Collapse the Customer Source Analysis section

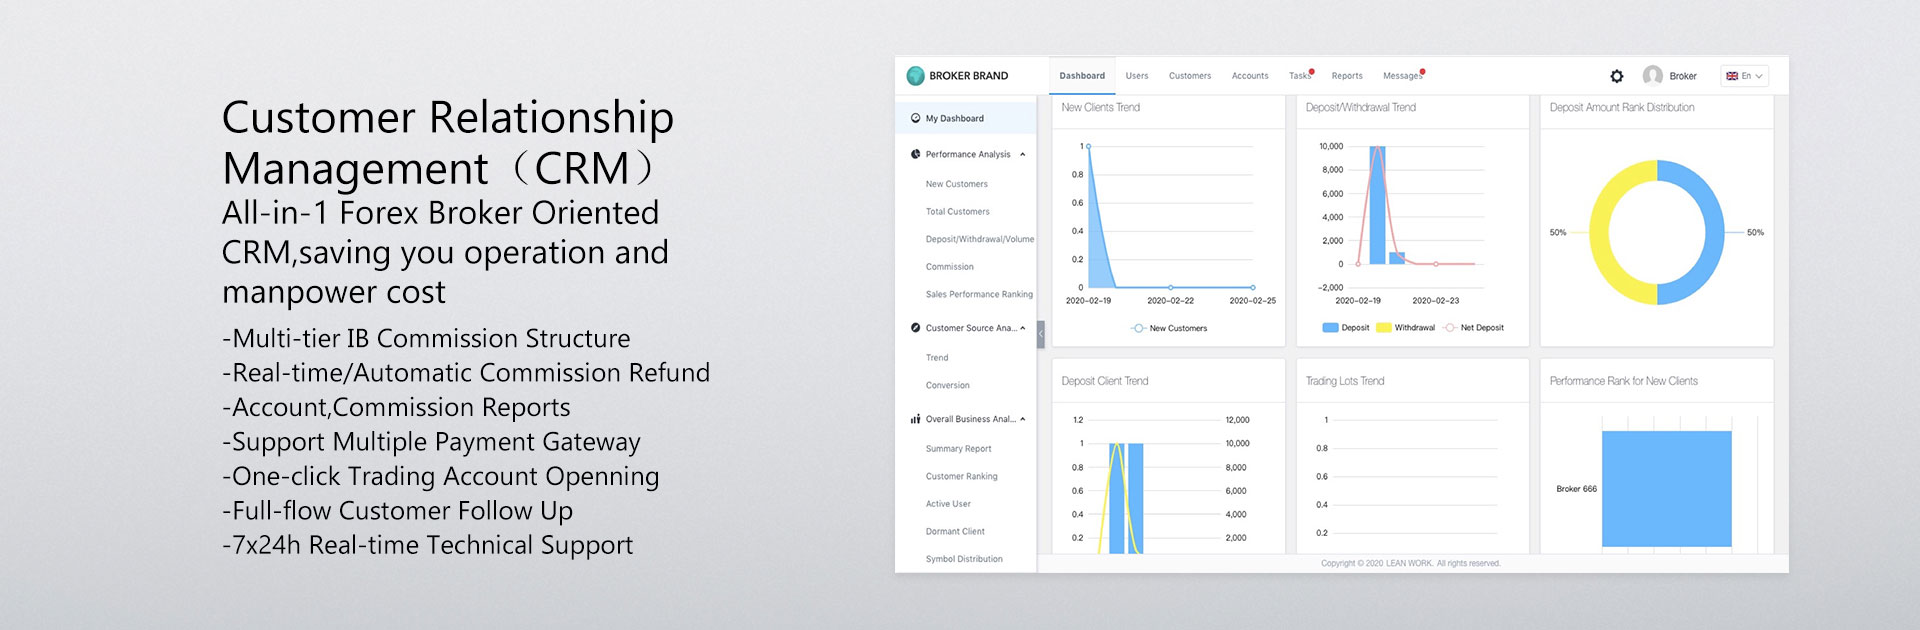coord(1022,328)
